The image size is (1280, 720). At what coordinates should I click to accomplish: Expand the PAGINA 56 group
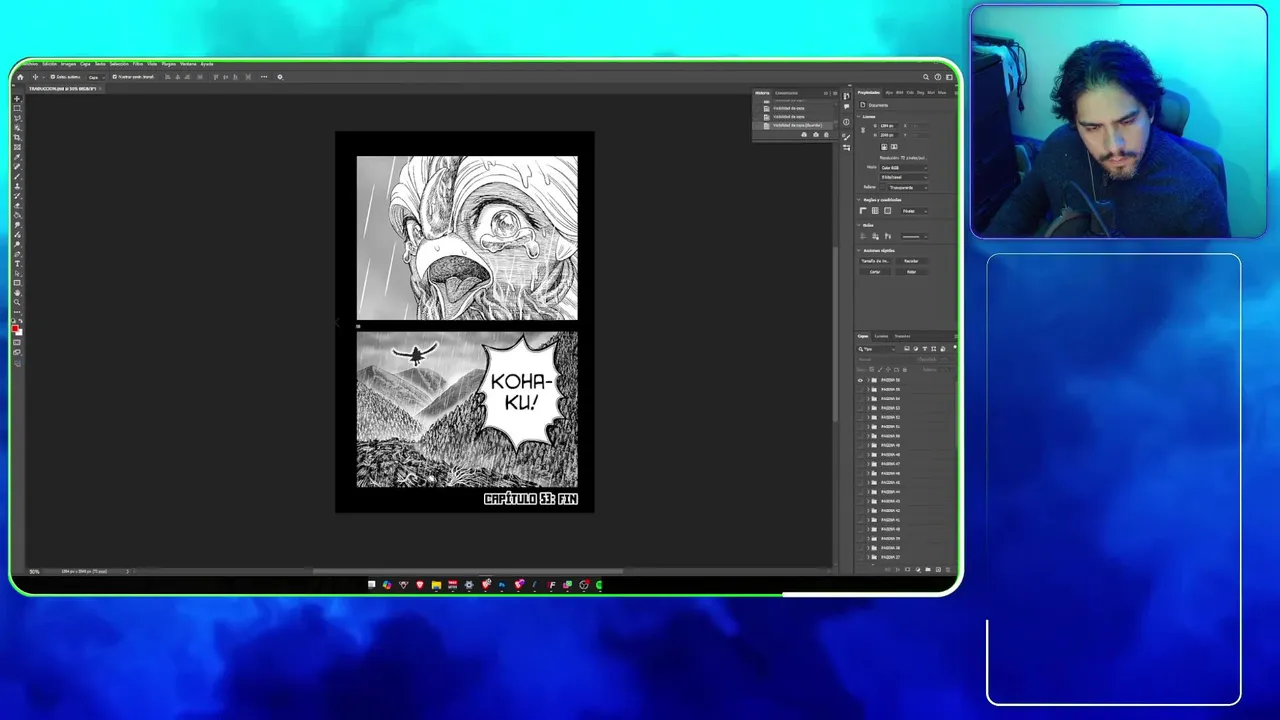point(868,380)
